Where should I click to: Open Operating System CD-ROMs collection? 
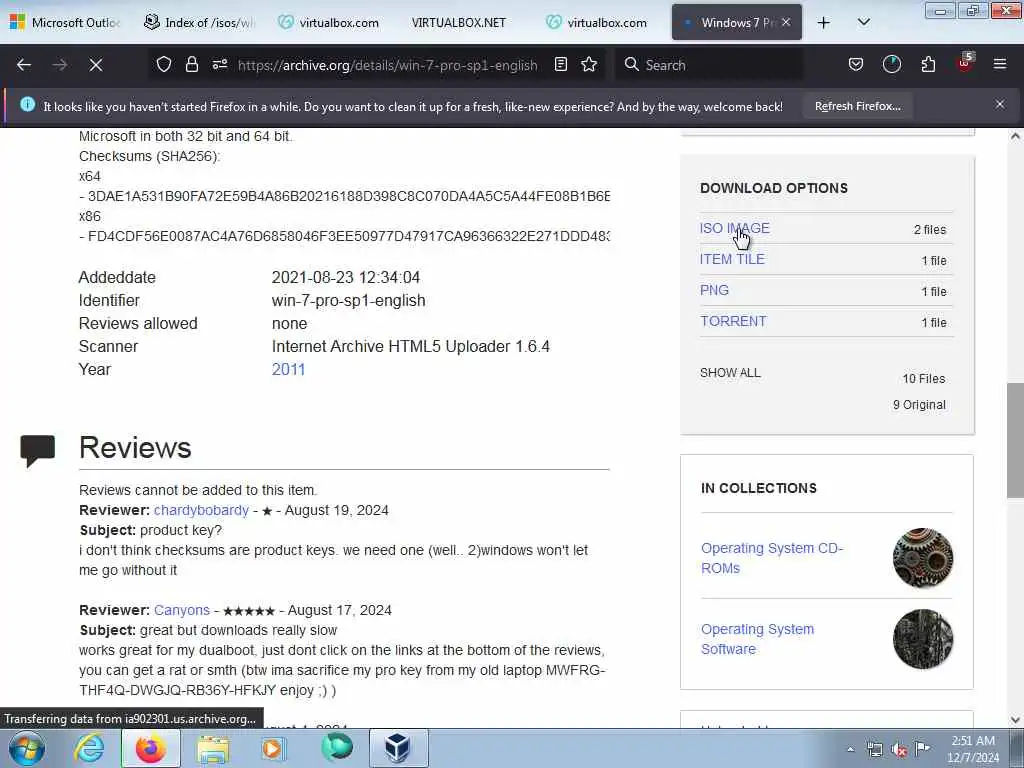tap(772, 558)
